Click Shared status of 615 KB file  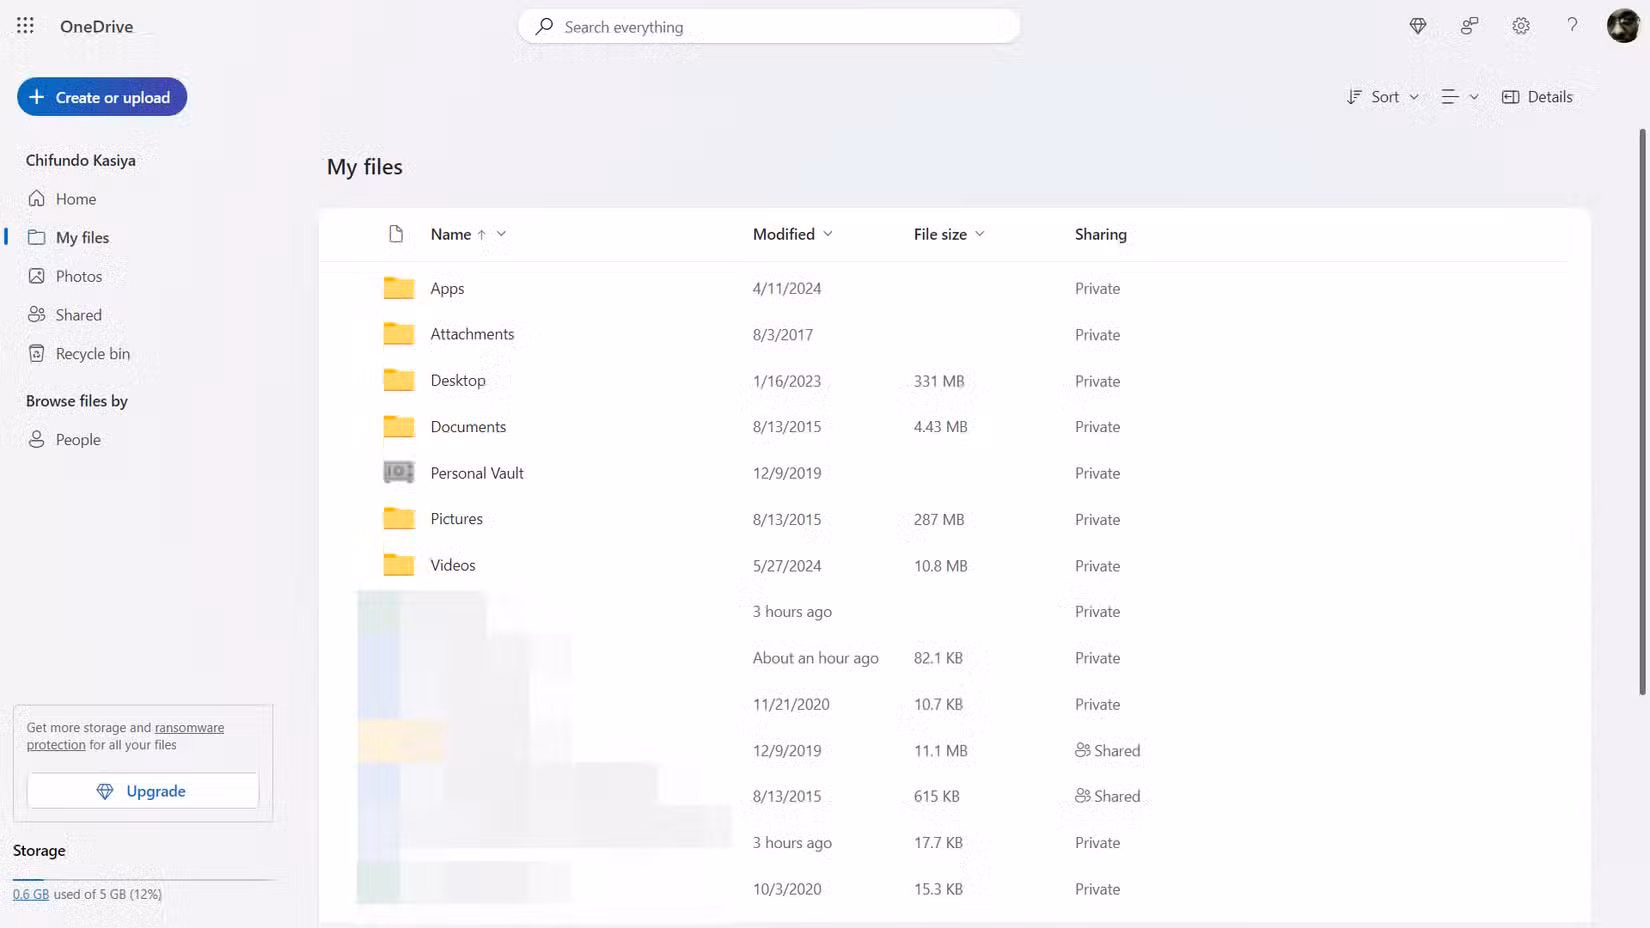pyautogui.click(x=1107, y=796)
